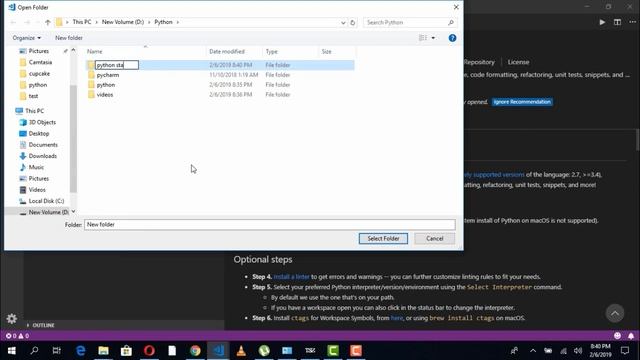Click VS Code Split Editor icon
640x360 pixels.
(617, 22)
